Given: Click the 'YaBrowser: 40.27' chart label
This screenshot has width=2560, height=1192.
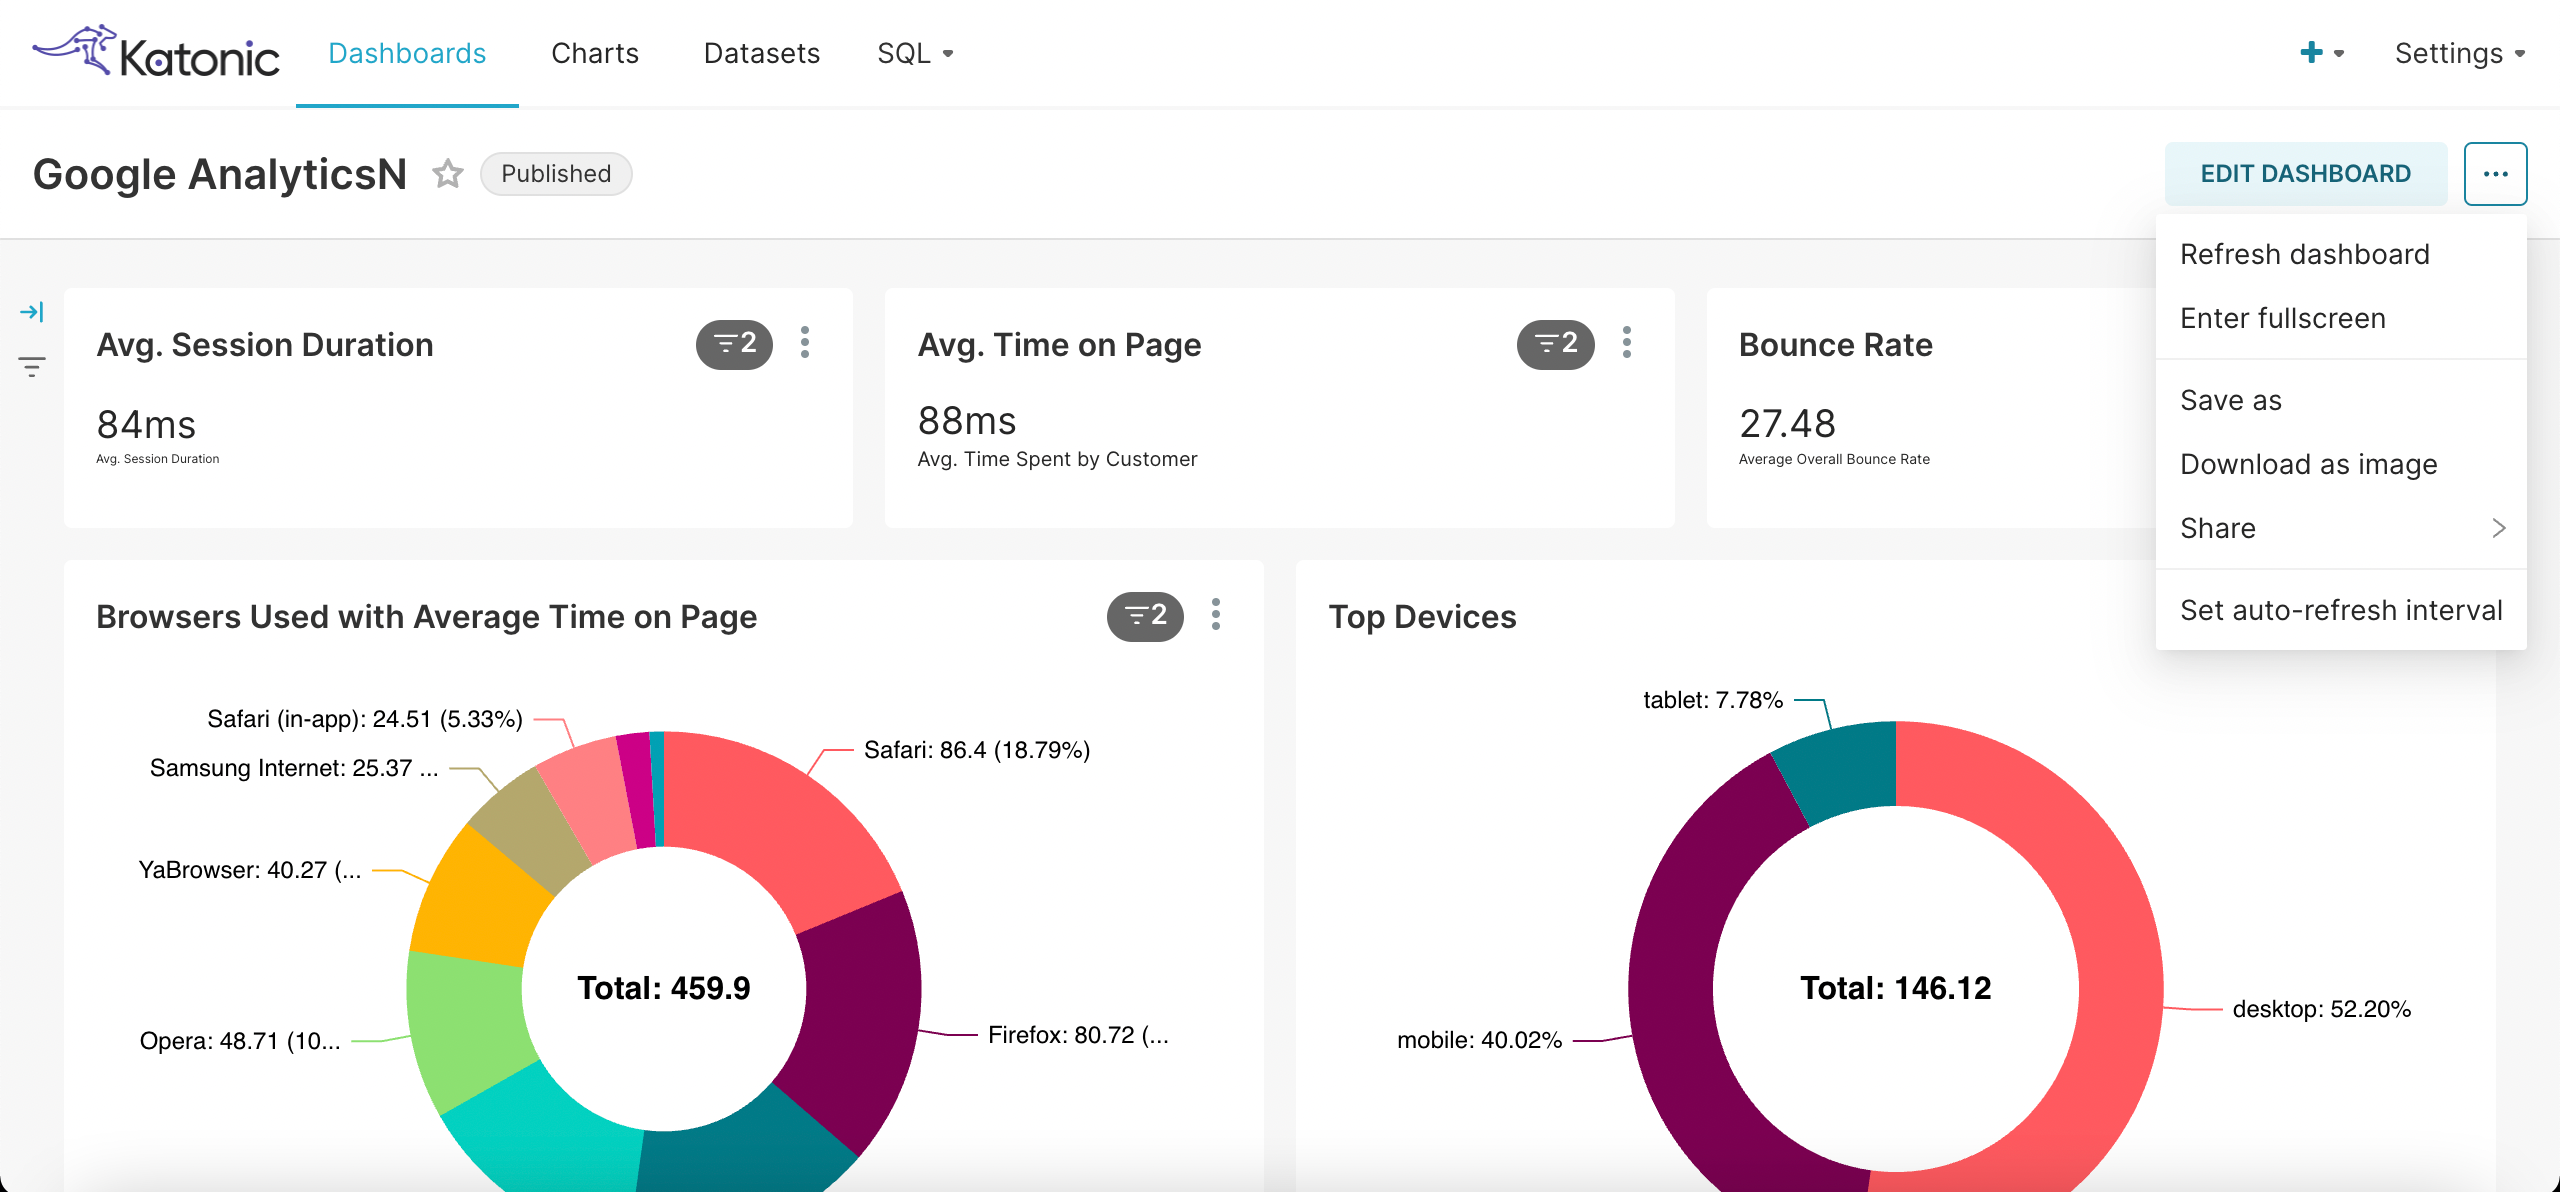Looking at the screenshot, I should 250,870.
